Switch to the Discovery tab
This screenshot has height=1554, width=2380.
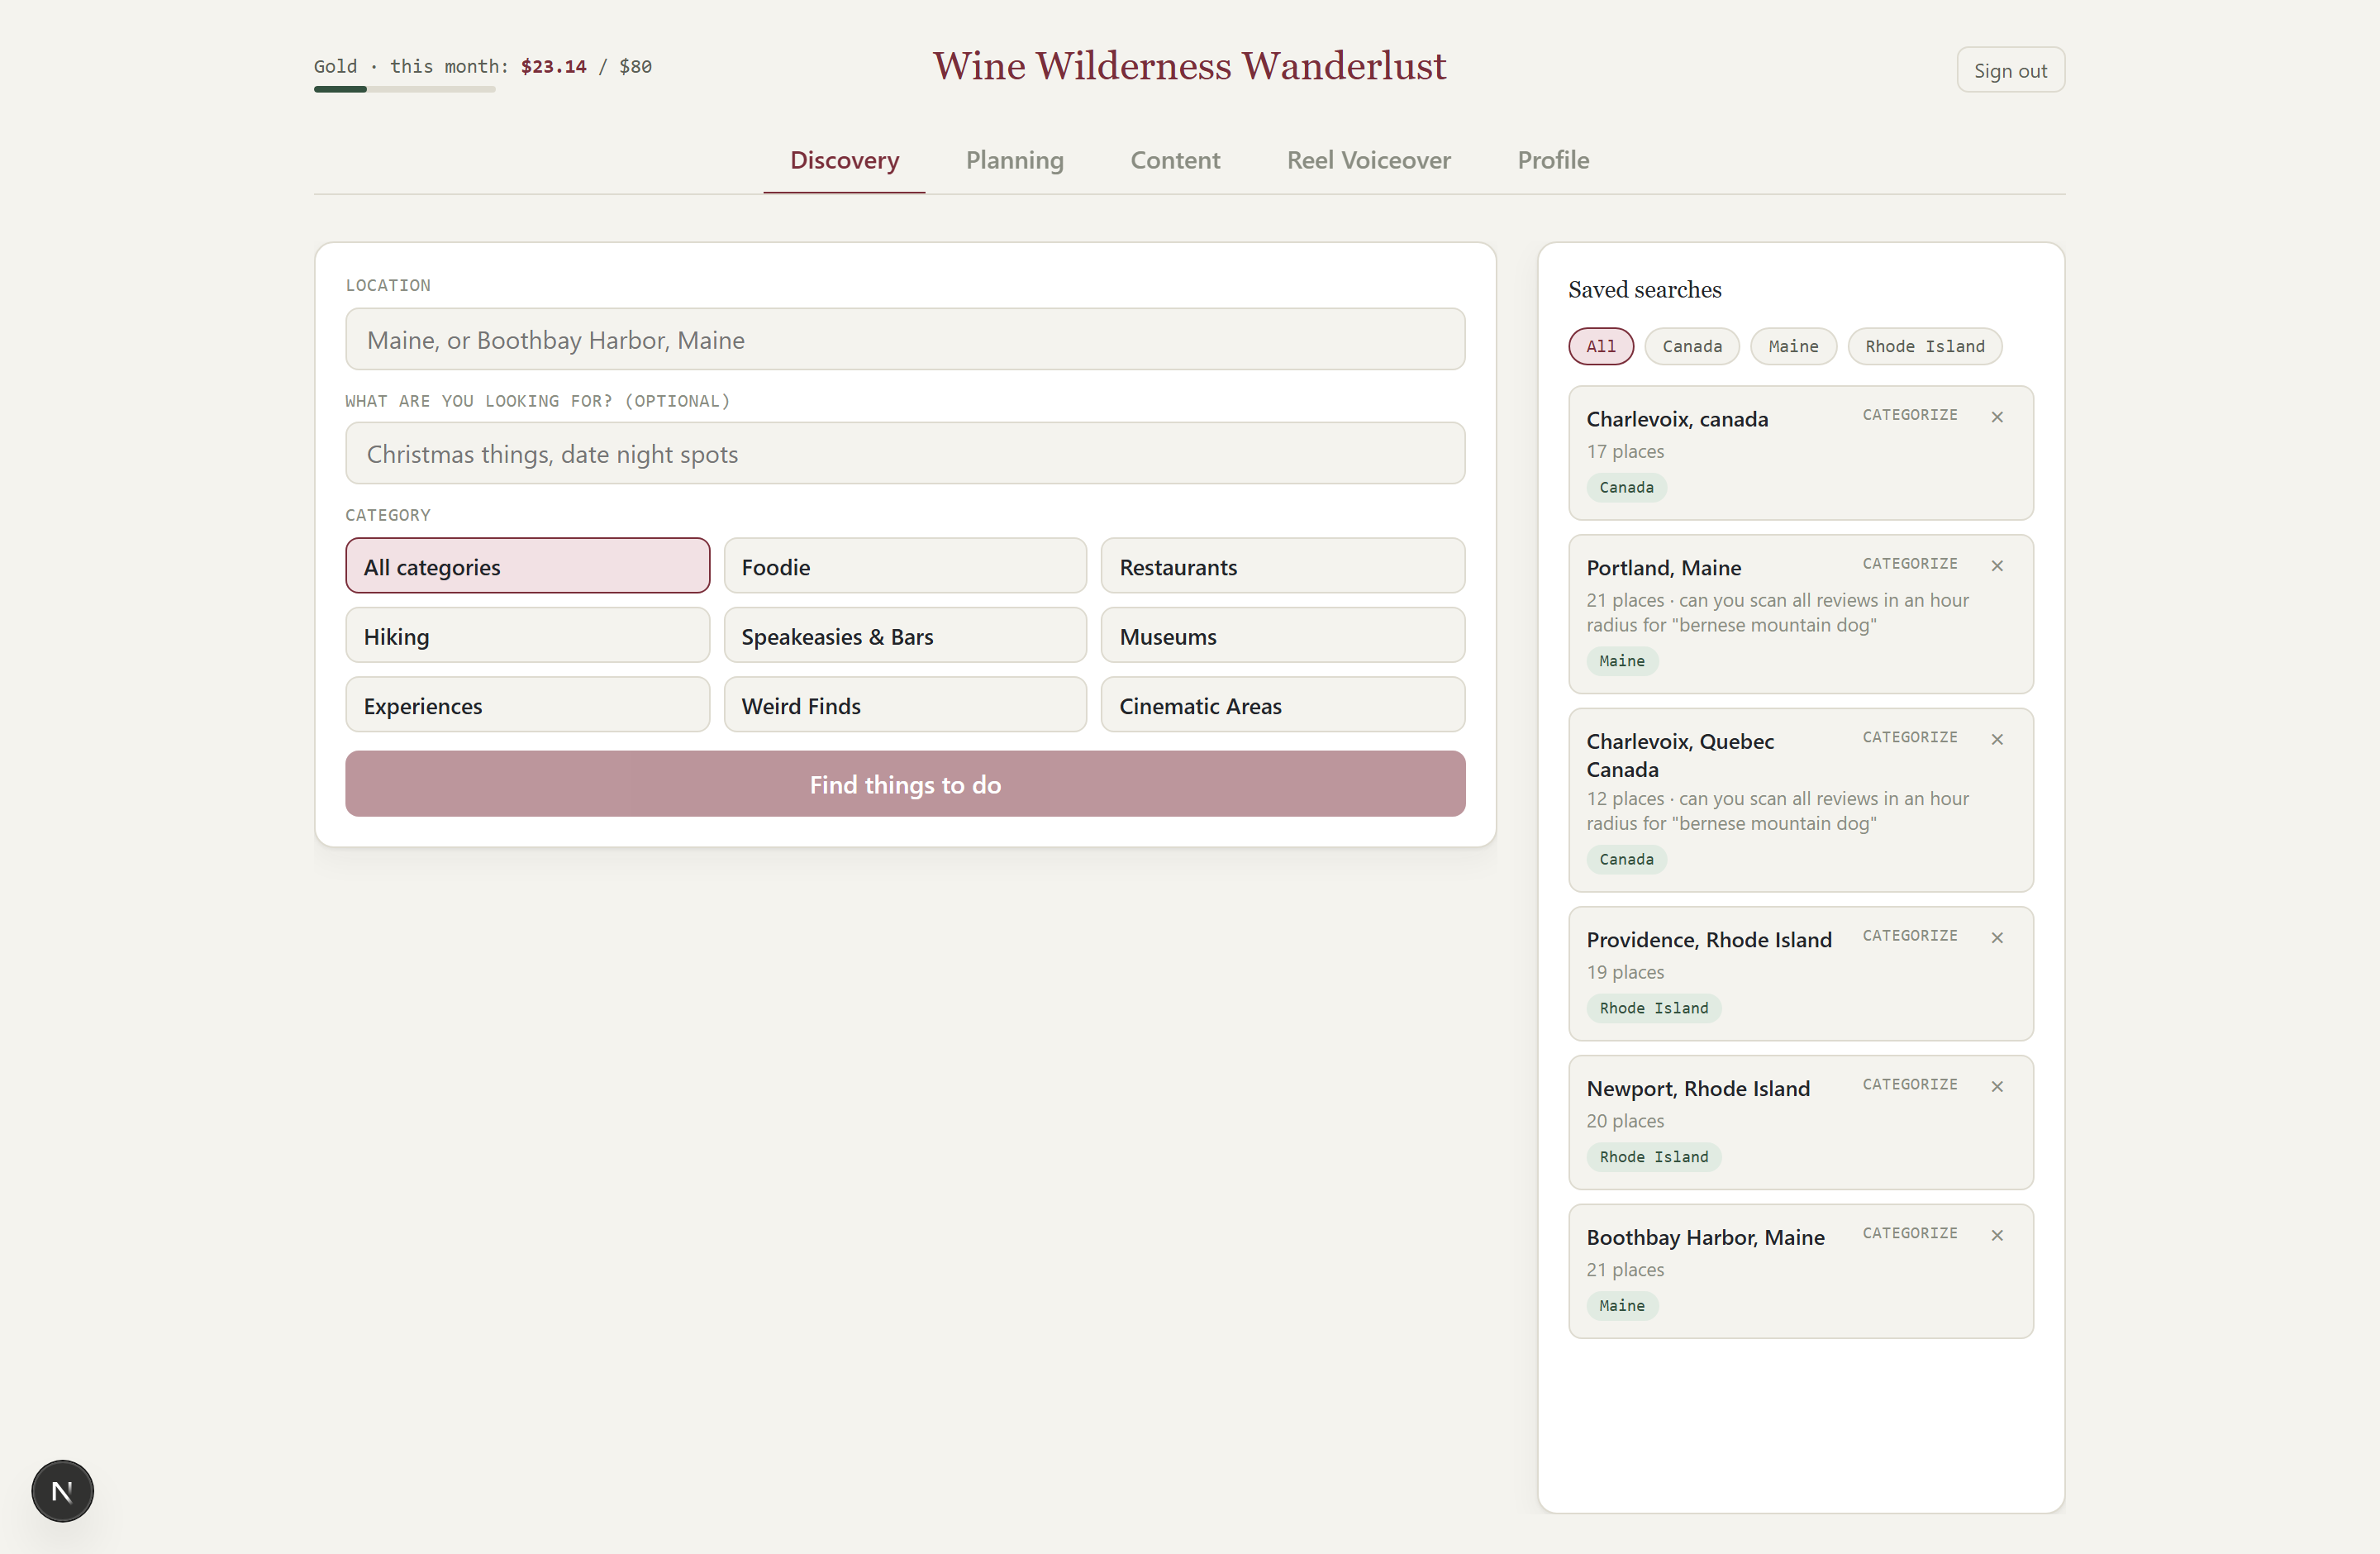click(844, 160)
